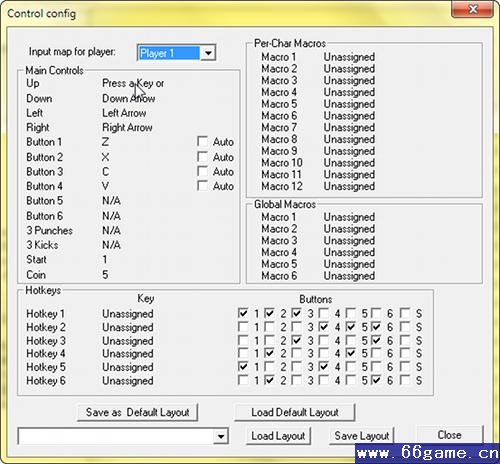Enable Auto for Button 3
The image size is (500, 464).
click(x=202, y=171)
